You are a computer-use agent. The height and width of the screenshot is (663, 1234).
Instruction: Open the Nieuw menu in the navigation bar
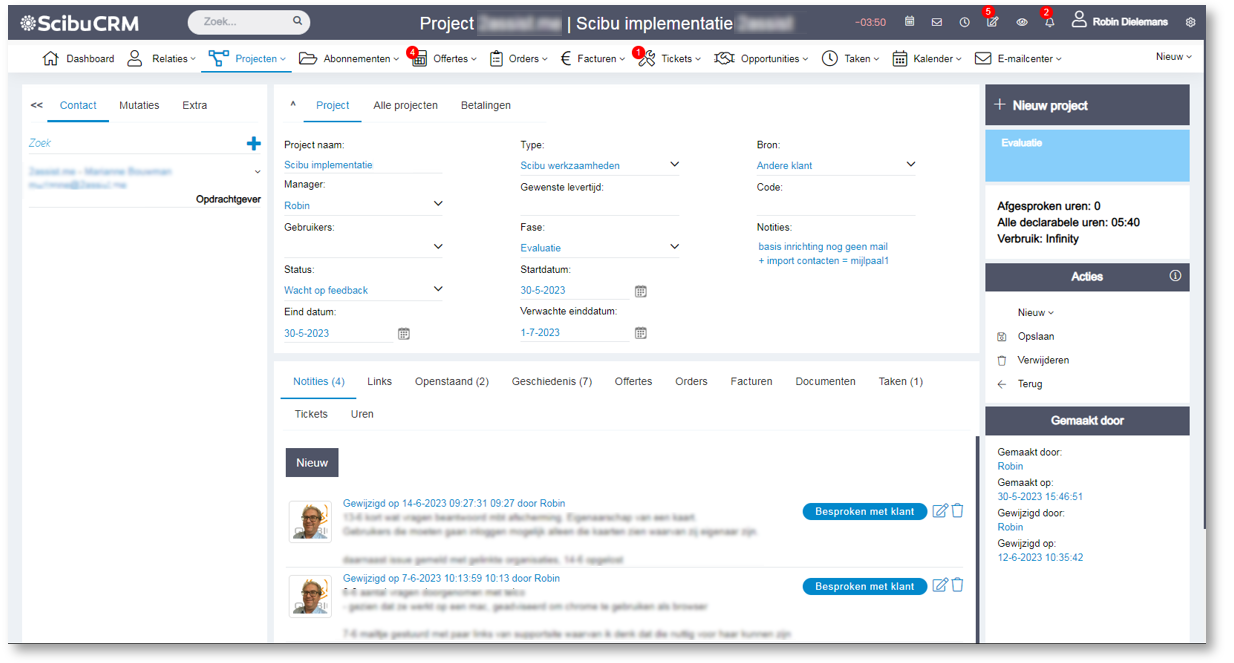click(x=1174, y=57)
